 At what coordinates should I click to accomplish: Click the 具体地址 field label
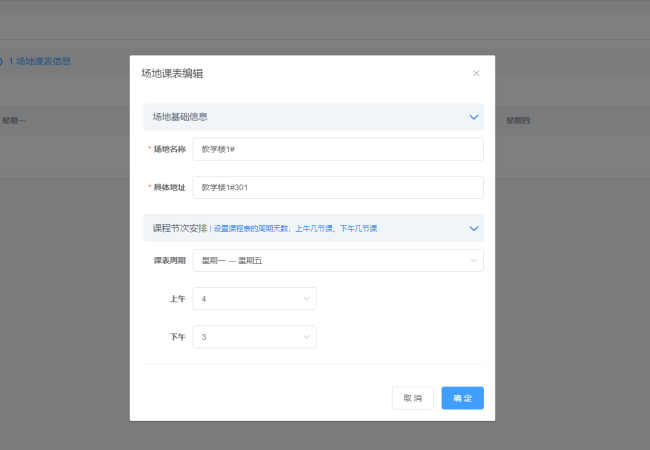tap(170, 187)
